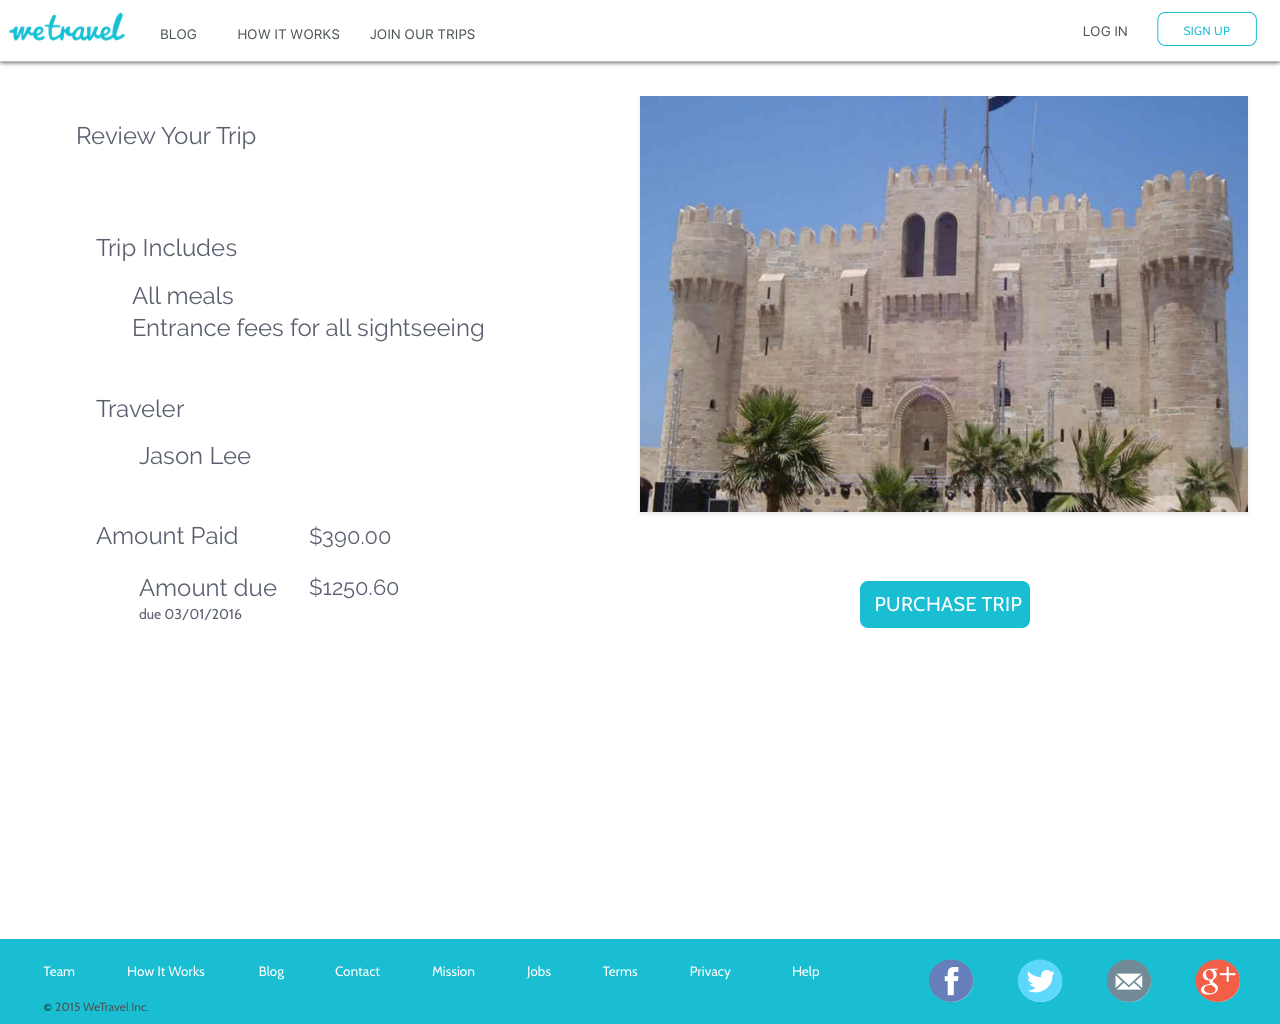Open the Twitter social icon
The height and width of the screenshot is (1024, 1280).
(x=1040, y=981)
